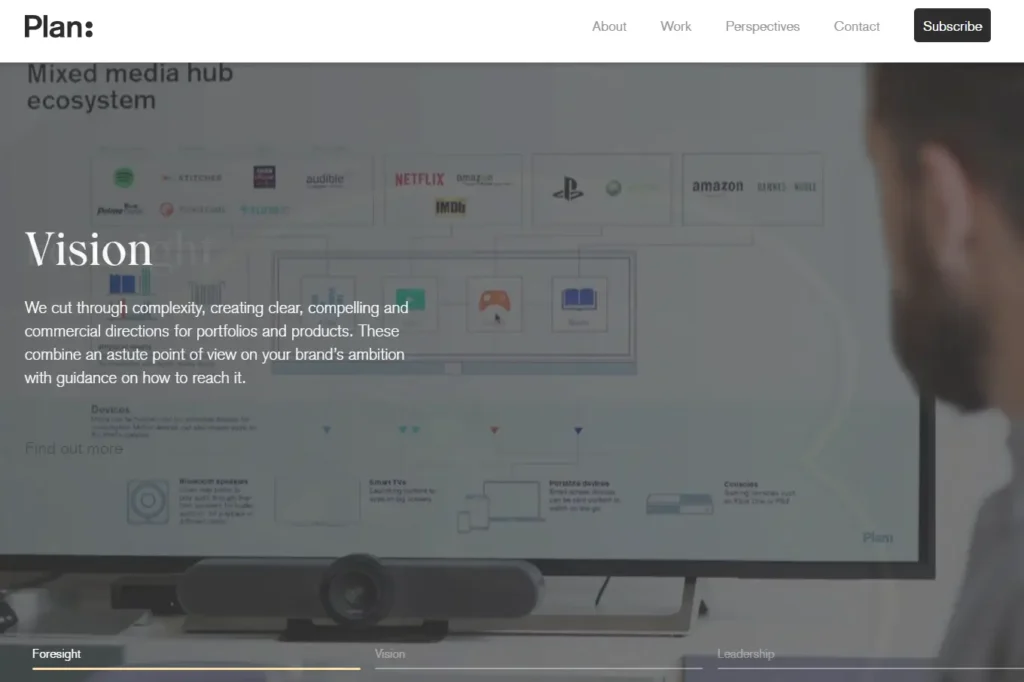This screenshot has height=682, width=1024.
Task: Go to the Work section
Action: pyautogui.click(x=675, y=27)
